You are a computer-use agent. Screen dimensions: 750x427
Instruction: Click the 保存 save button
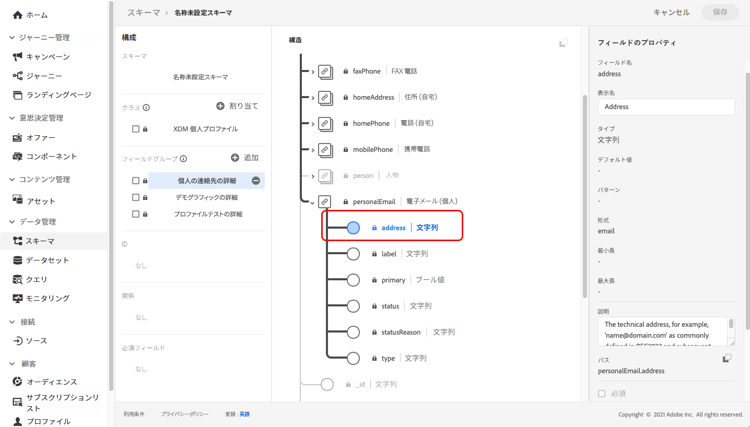pos(720,12)
